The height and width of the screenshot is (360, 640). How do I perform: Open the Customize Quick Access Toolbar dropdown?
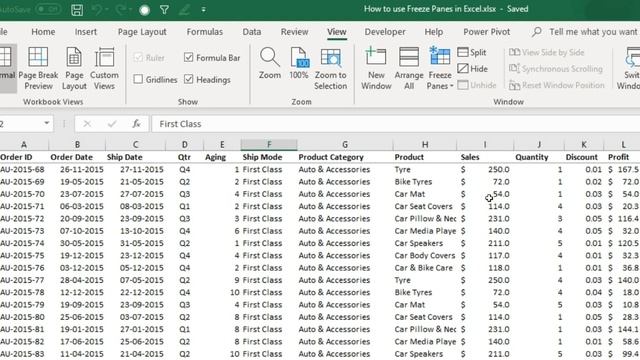203,9
